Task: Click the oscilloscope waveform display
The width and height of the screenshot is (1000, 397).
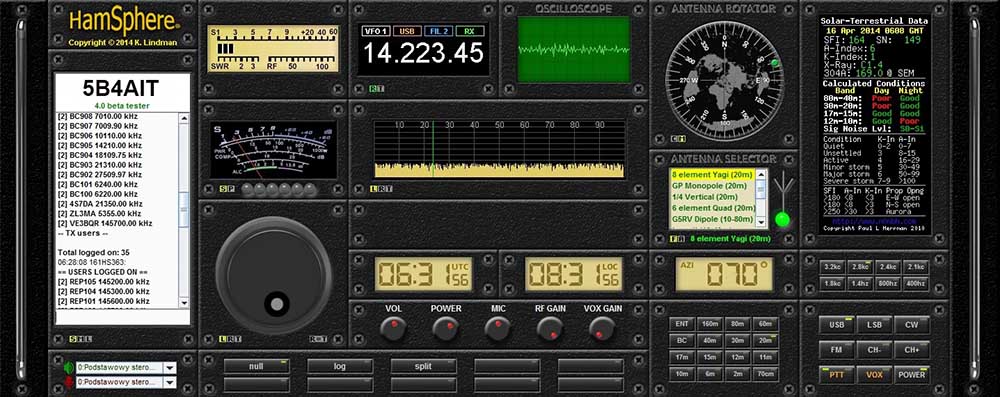Action: point(573,50)
